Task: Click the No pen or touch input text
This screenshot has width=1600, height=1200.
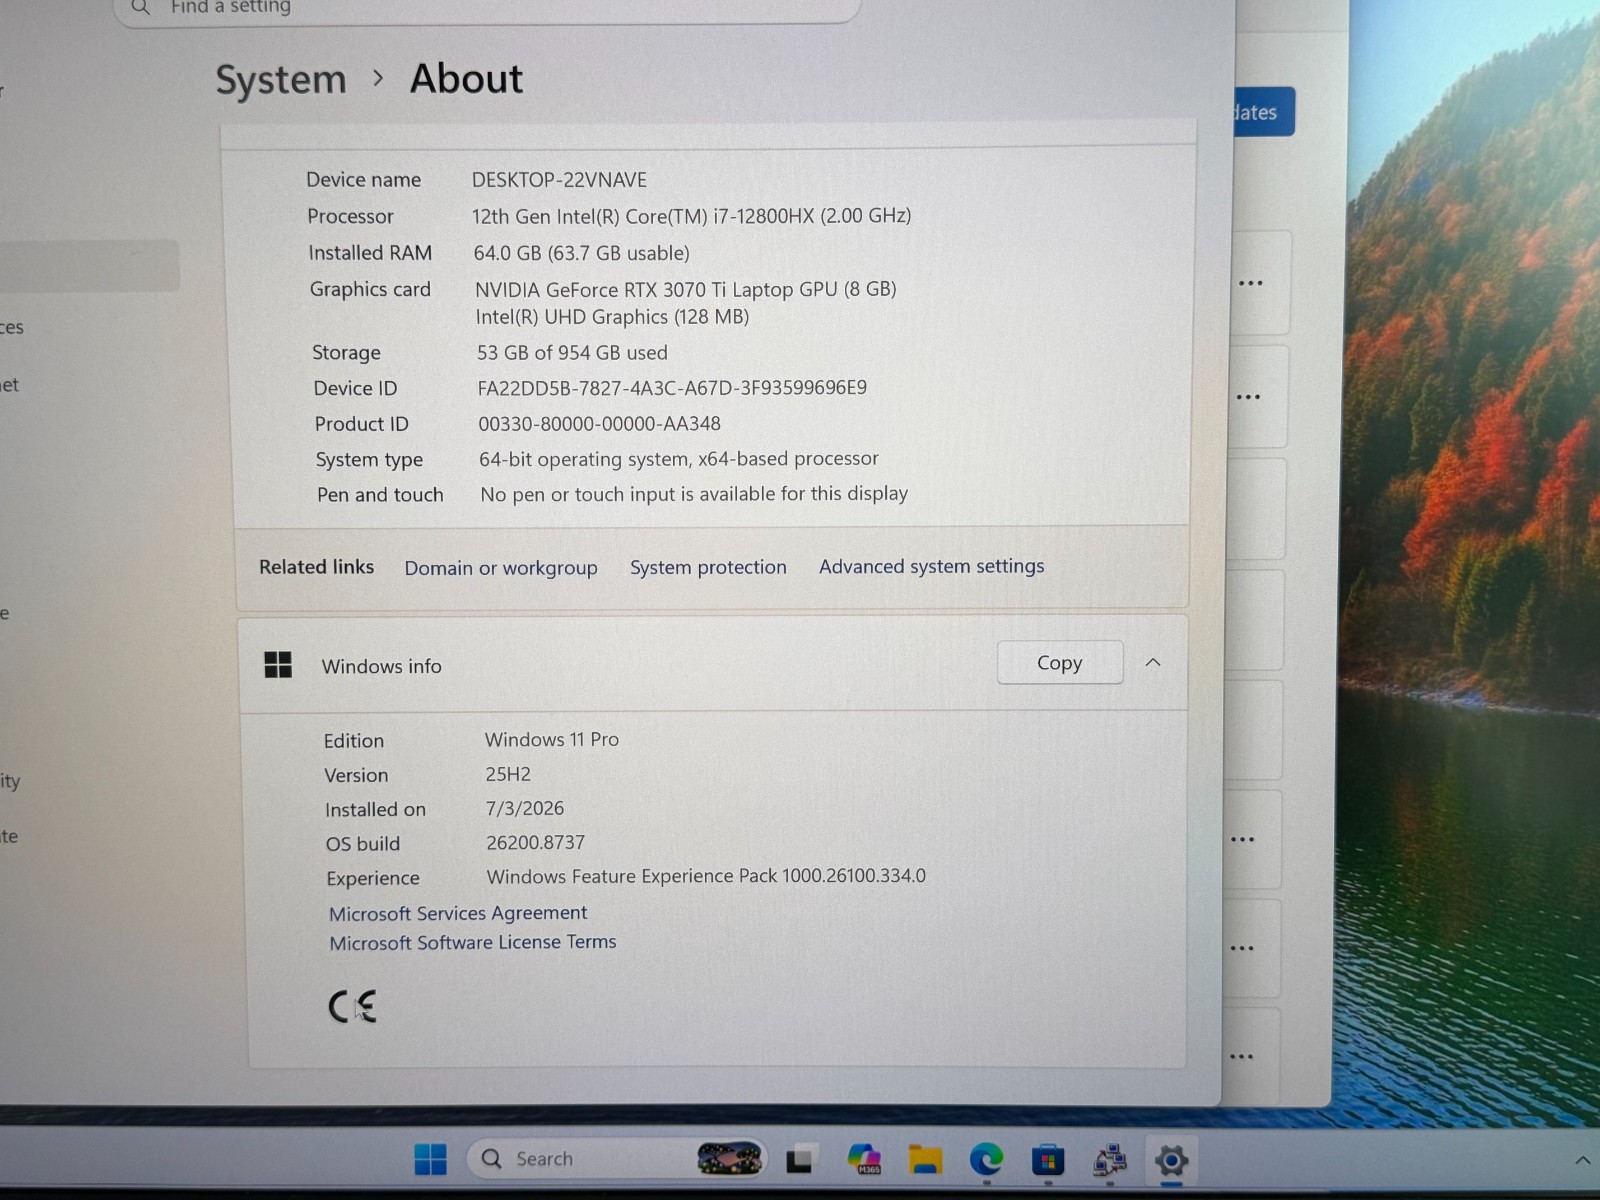Action: click(694, 494)
